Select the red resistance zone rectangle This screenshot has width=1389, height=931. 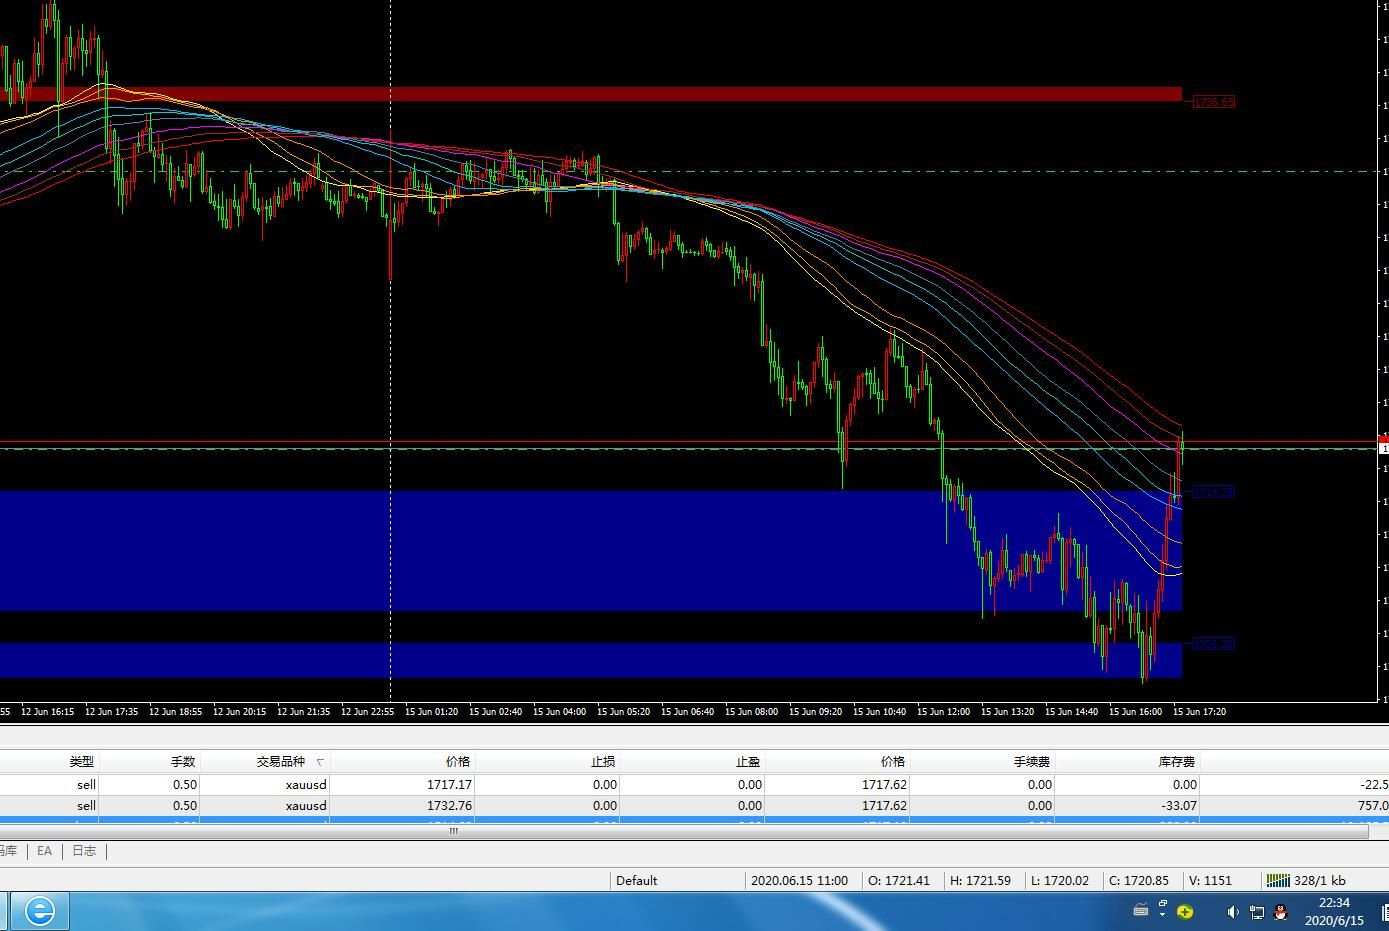tap(590, 94)
